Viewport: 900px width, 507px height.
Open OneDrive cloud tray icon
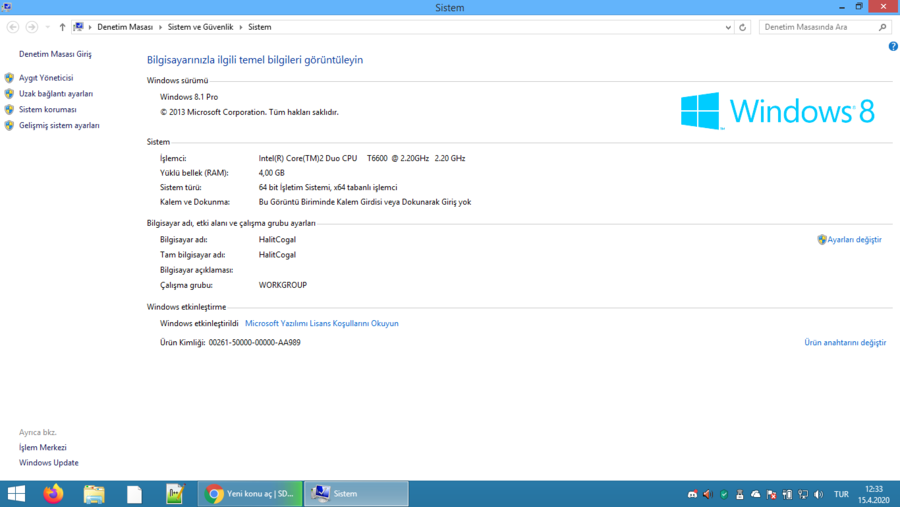tap(755, 494)
